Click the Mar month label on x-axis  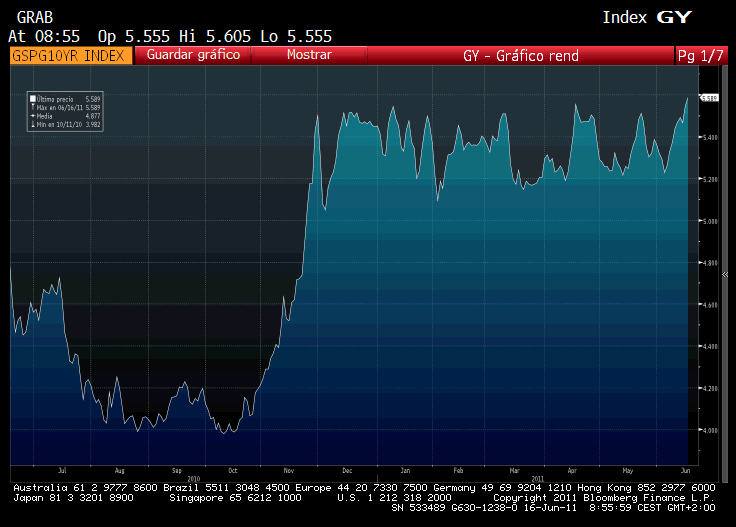(514, 470)
